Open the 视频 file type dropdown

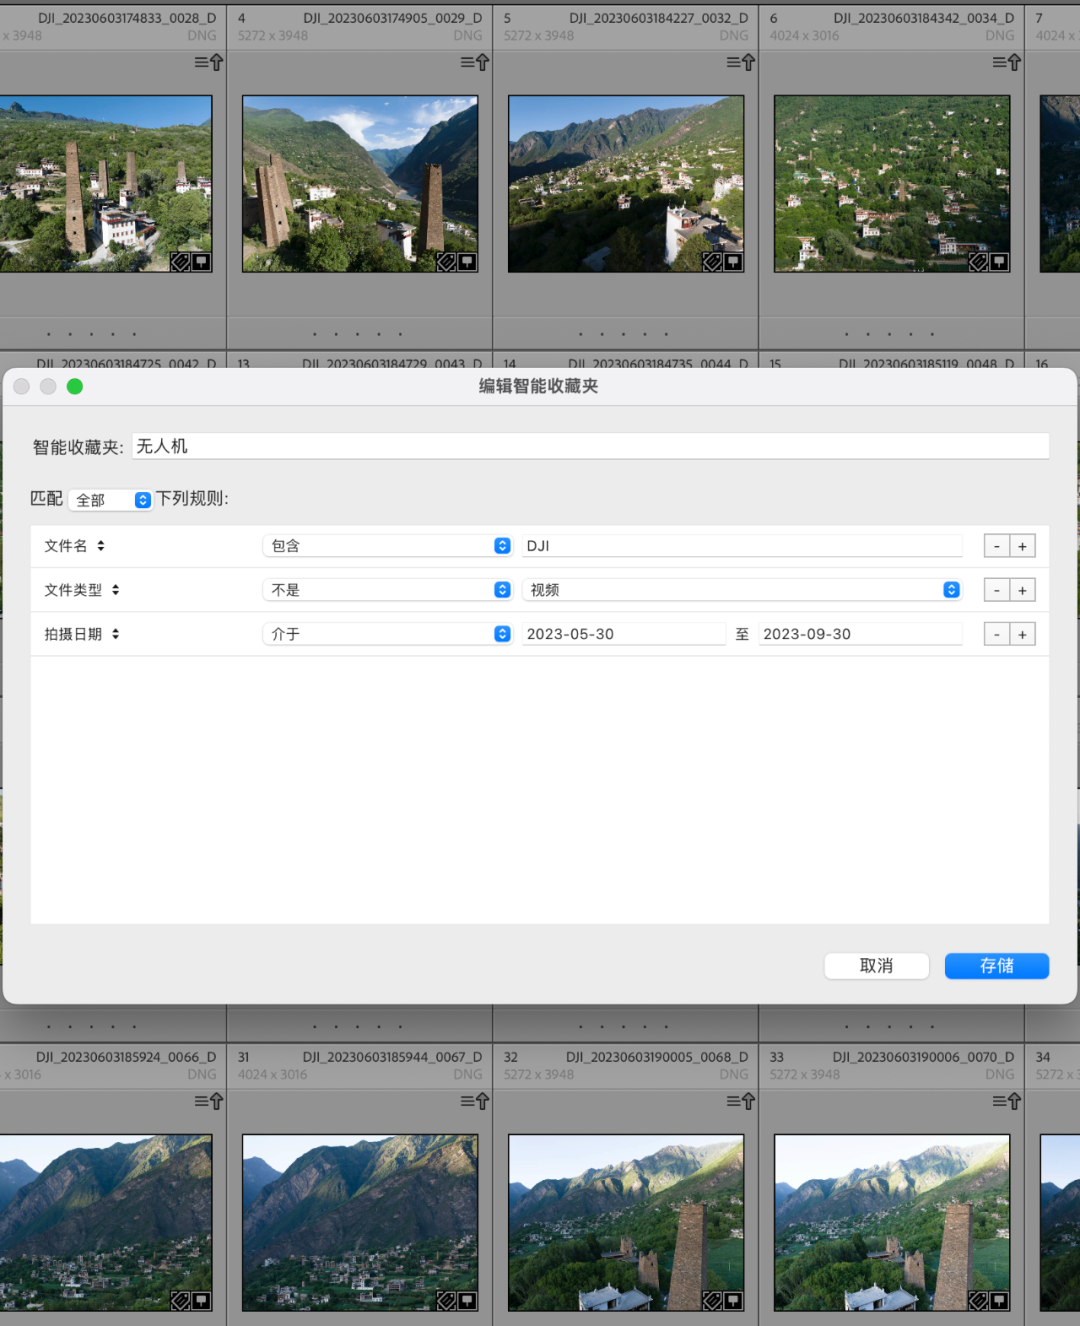click(x=742, y=590)
